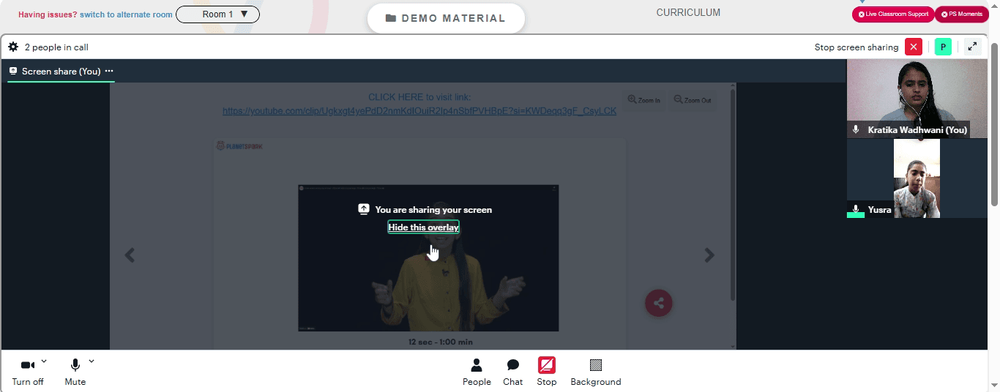Click 'Stop screen sharing' label
Screen dimensions: 1000x392
pos(856,47)
